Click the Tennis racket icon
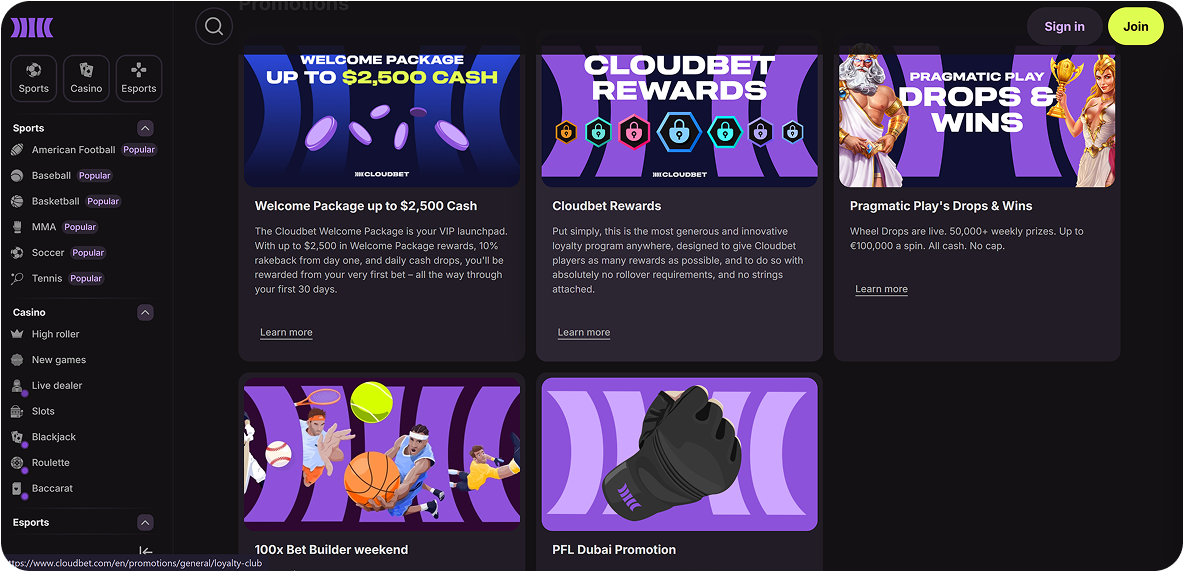1184x572 pixels. pyautogui.click(x=17, y=278)
